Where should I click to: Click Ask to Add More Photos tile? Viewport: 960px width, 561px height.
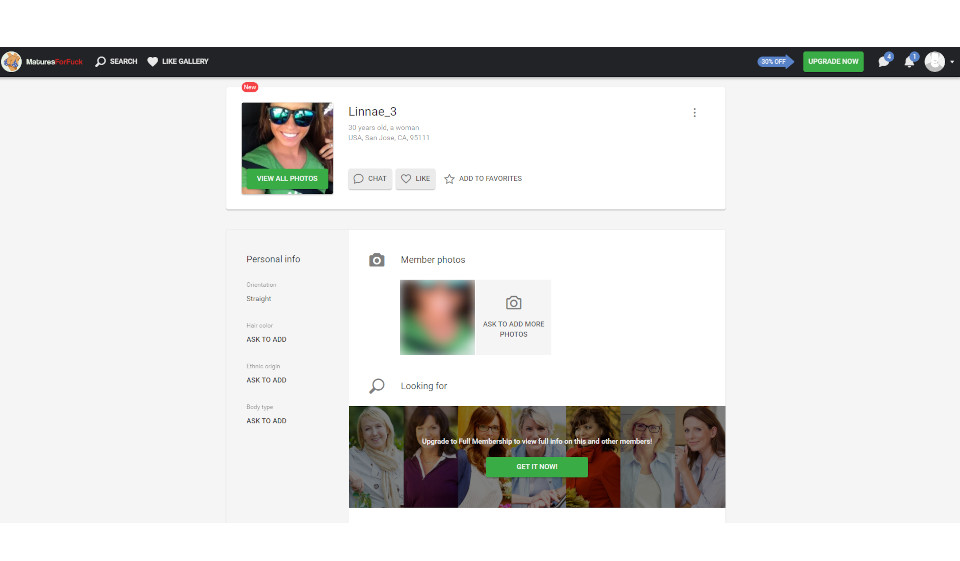click(513, 317)
